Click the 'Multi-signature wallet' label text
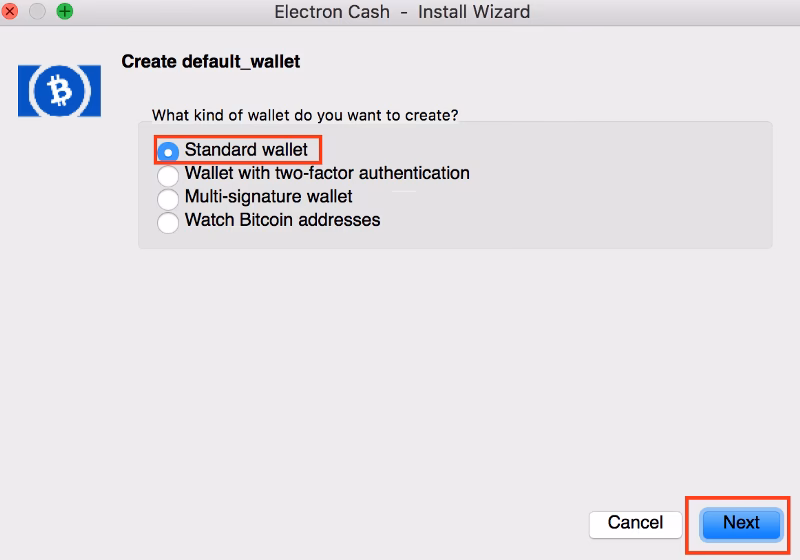Image resolution: width=800 pixels, height=560 pixels. [268, 197]
